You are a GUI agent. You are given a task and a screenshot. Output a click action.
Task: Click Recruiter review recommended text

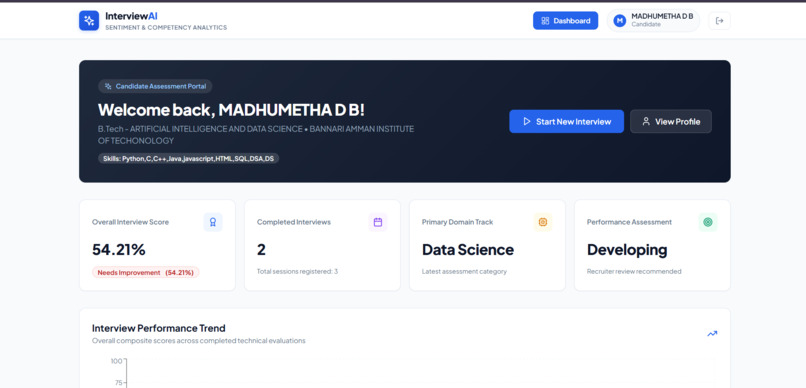click(634, 271)
